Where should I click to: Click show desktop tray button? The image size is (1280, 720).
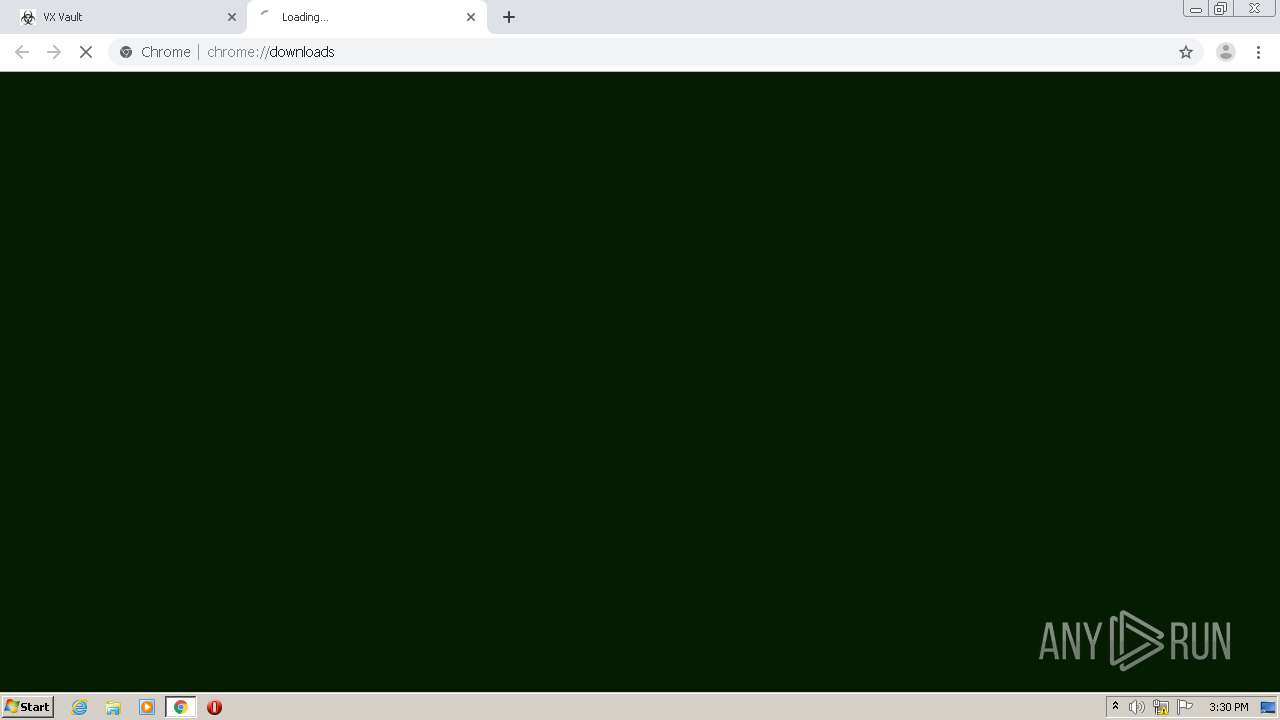coord(1268,707)
